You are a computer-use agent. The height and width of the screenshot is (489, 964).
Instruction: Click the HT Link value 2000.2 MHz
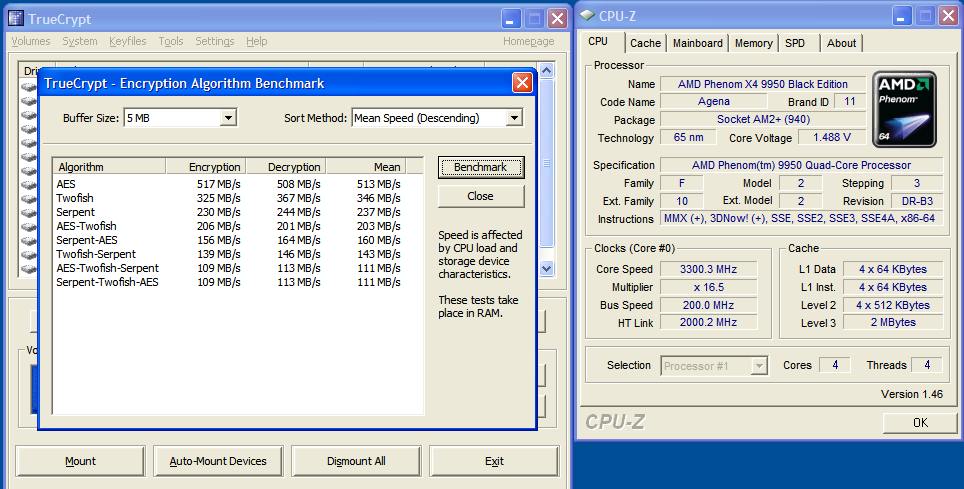(x=708, y=323)
